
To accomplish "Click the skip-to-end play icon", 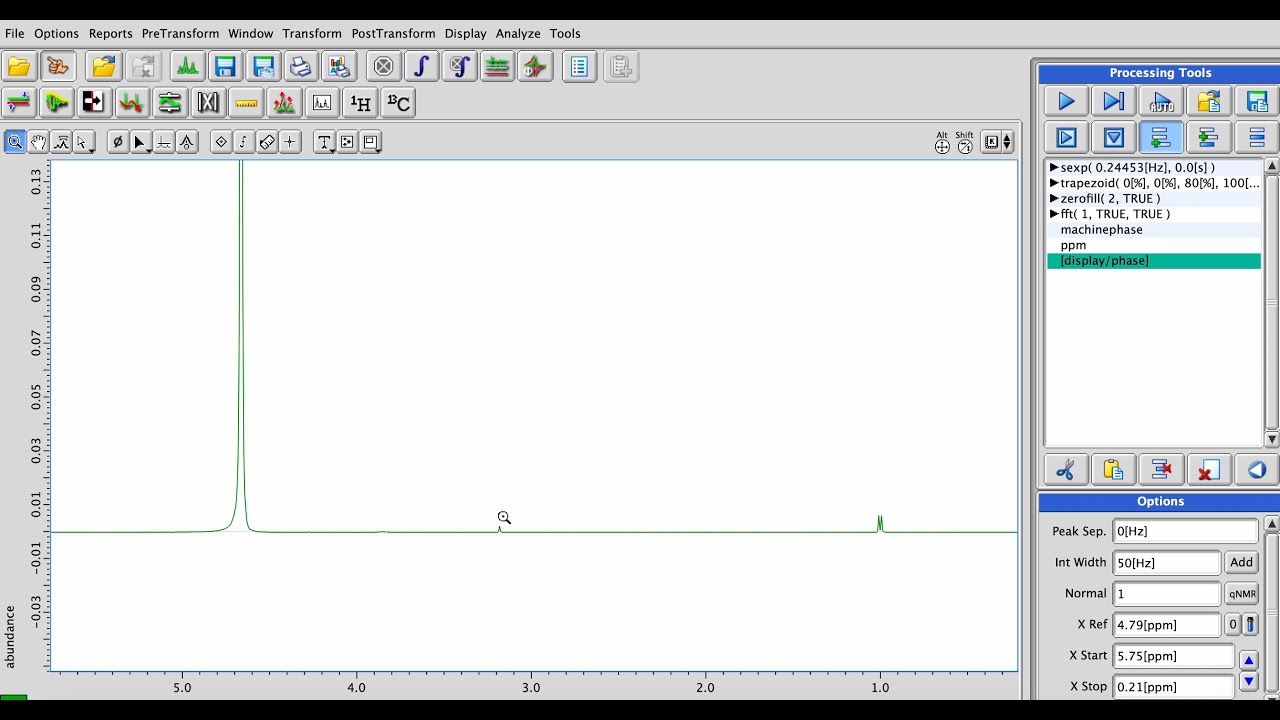I will 1113,101.
